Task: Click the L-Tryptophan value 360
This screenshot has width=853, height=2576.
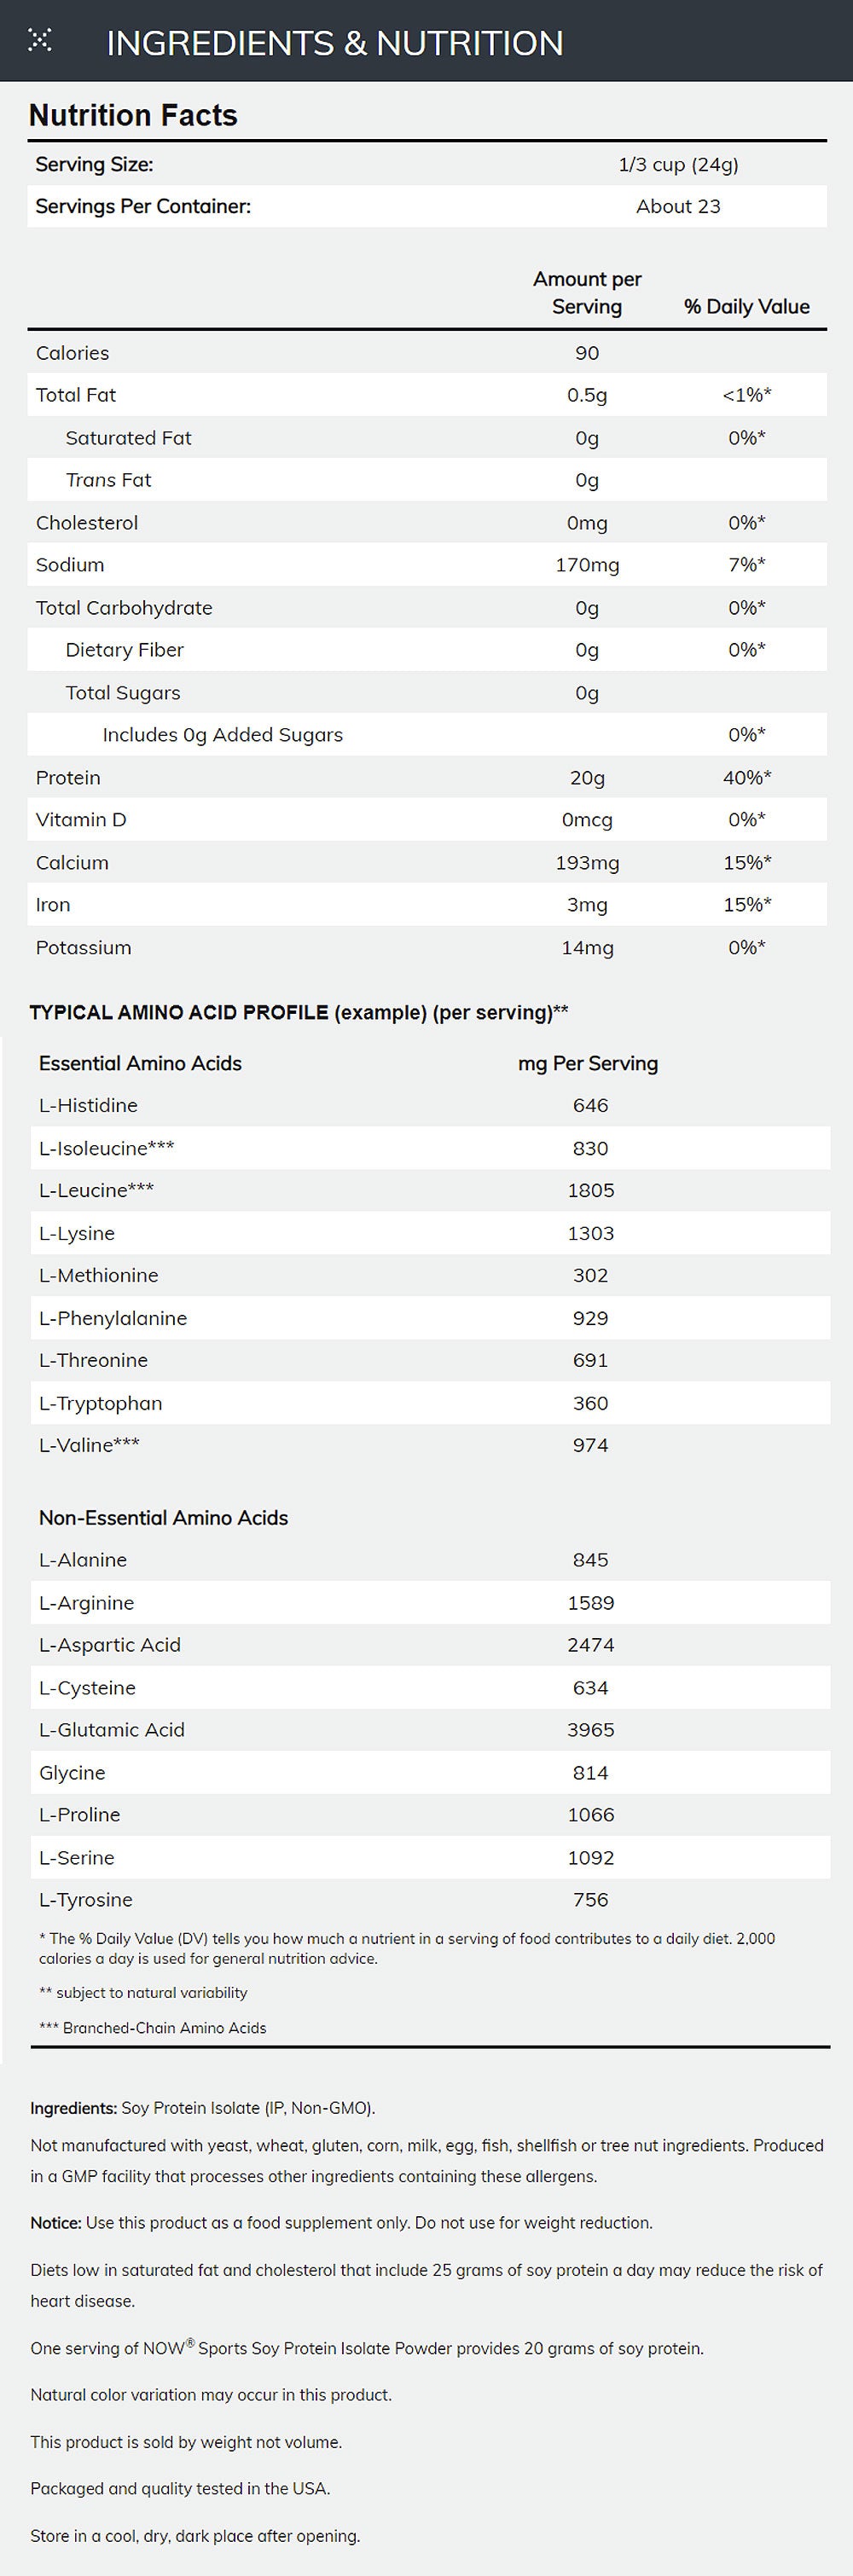Action: [x=590, y=1404]
